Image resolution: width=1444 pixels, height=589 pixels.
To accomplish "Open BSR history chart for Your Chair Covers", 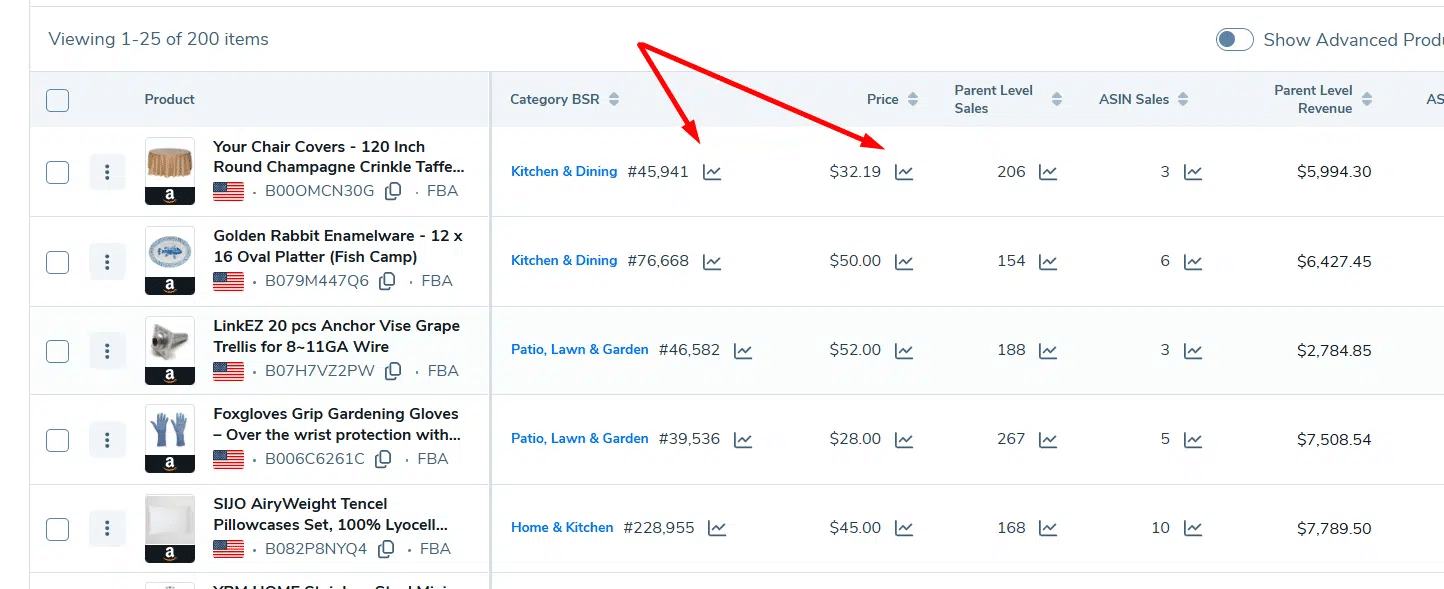I will click(x=712, y=172).
